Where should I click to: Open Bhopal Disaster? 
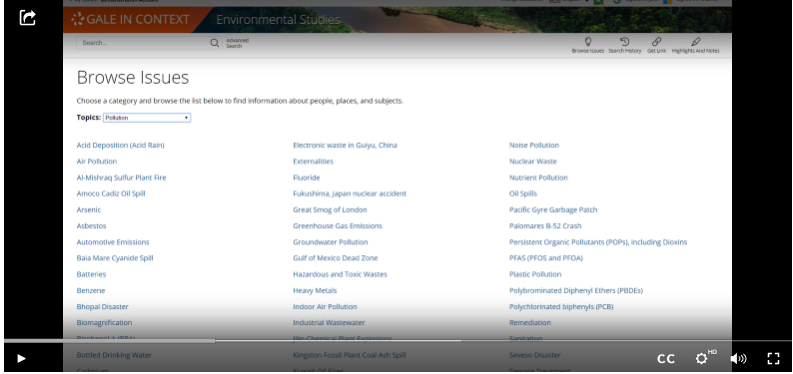[x=103, y=306]
